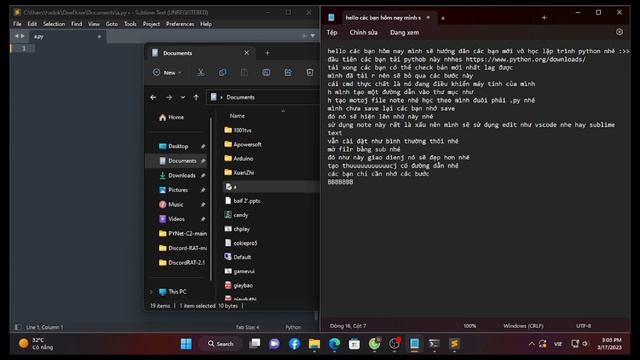Click the Delete trash icon in File Explorer
Image resolution: width=640 pixels, height=360 pixels.
pos(310,72)
